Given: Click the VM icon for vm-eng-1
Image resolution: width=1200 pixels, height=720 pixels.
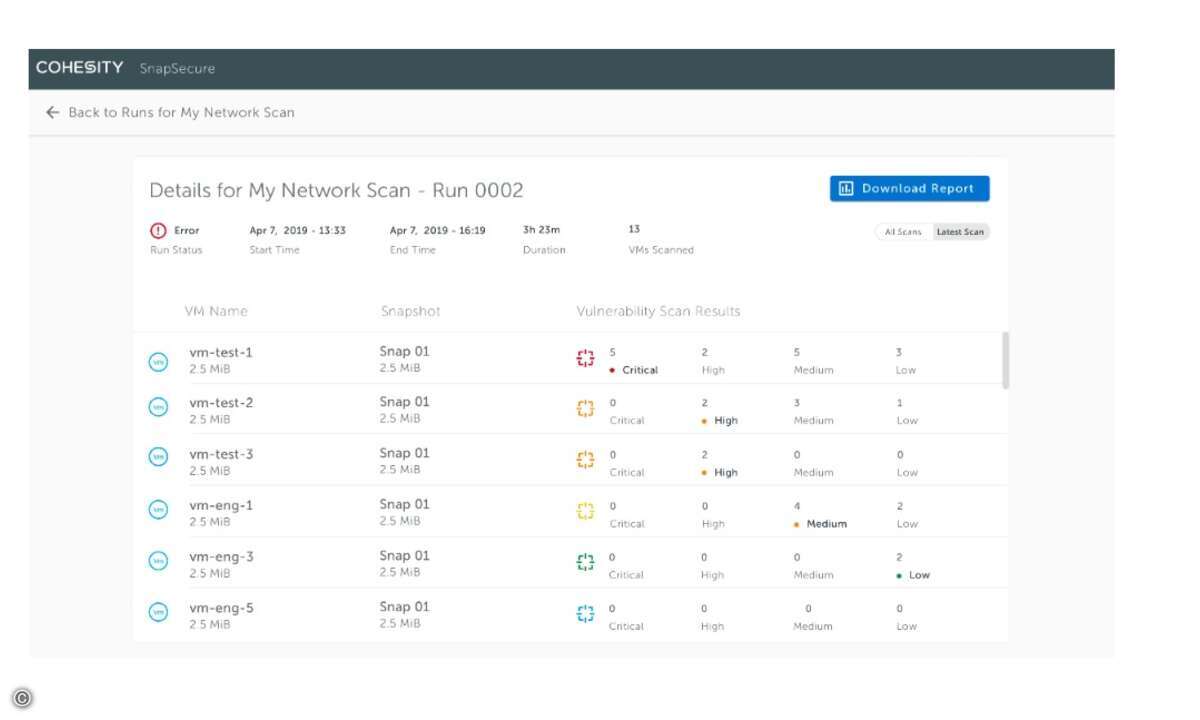Looking at the screenshot, I should coord(158,509).
